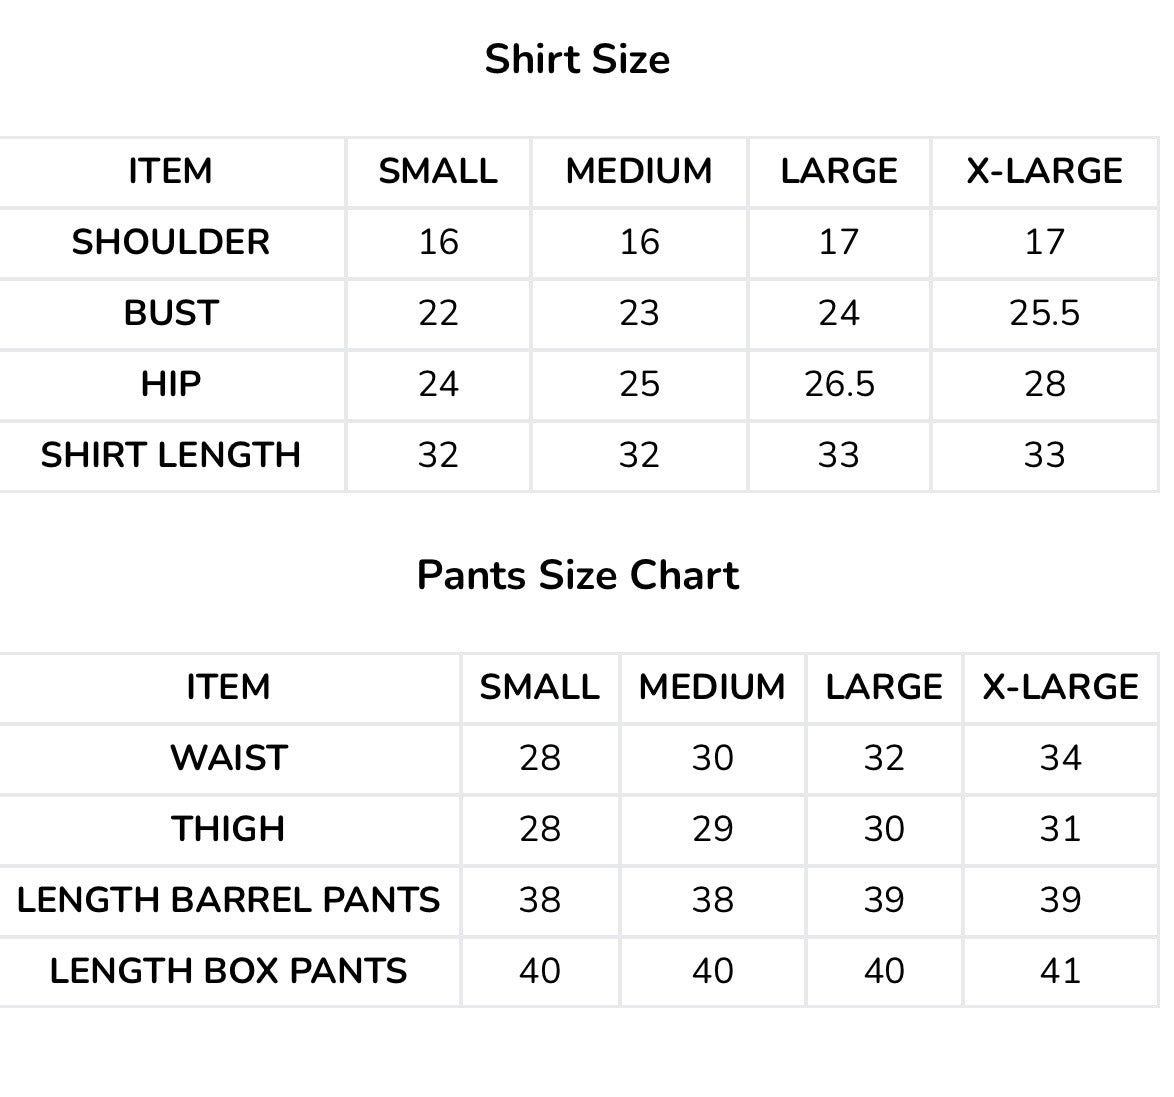Click the SHIRT LENGTH row label

171,455
